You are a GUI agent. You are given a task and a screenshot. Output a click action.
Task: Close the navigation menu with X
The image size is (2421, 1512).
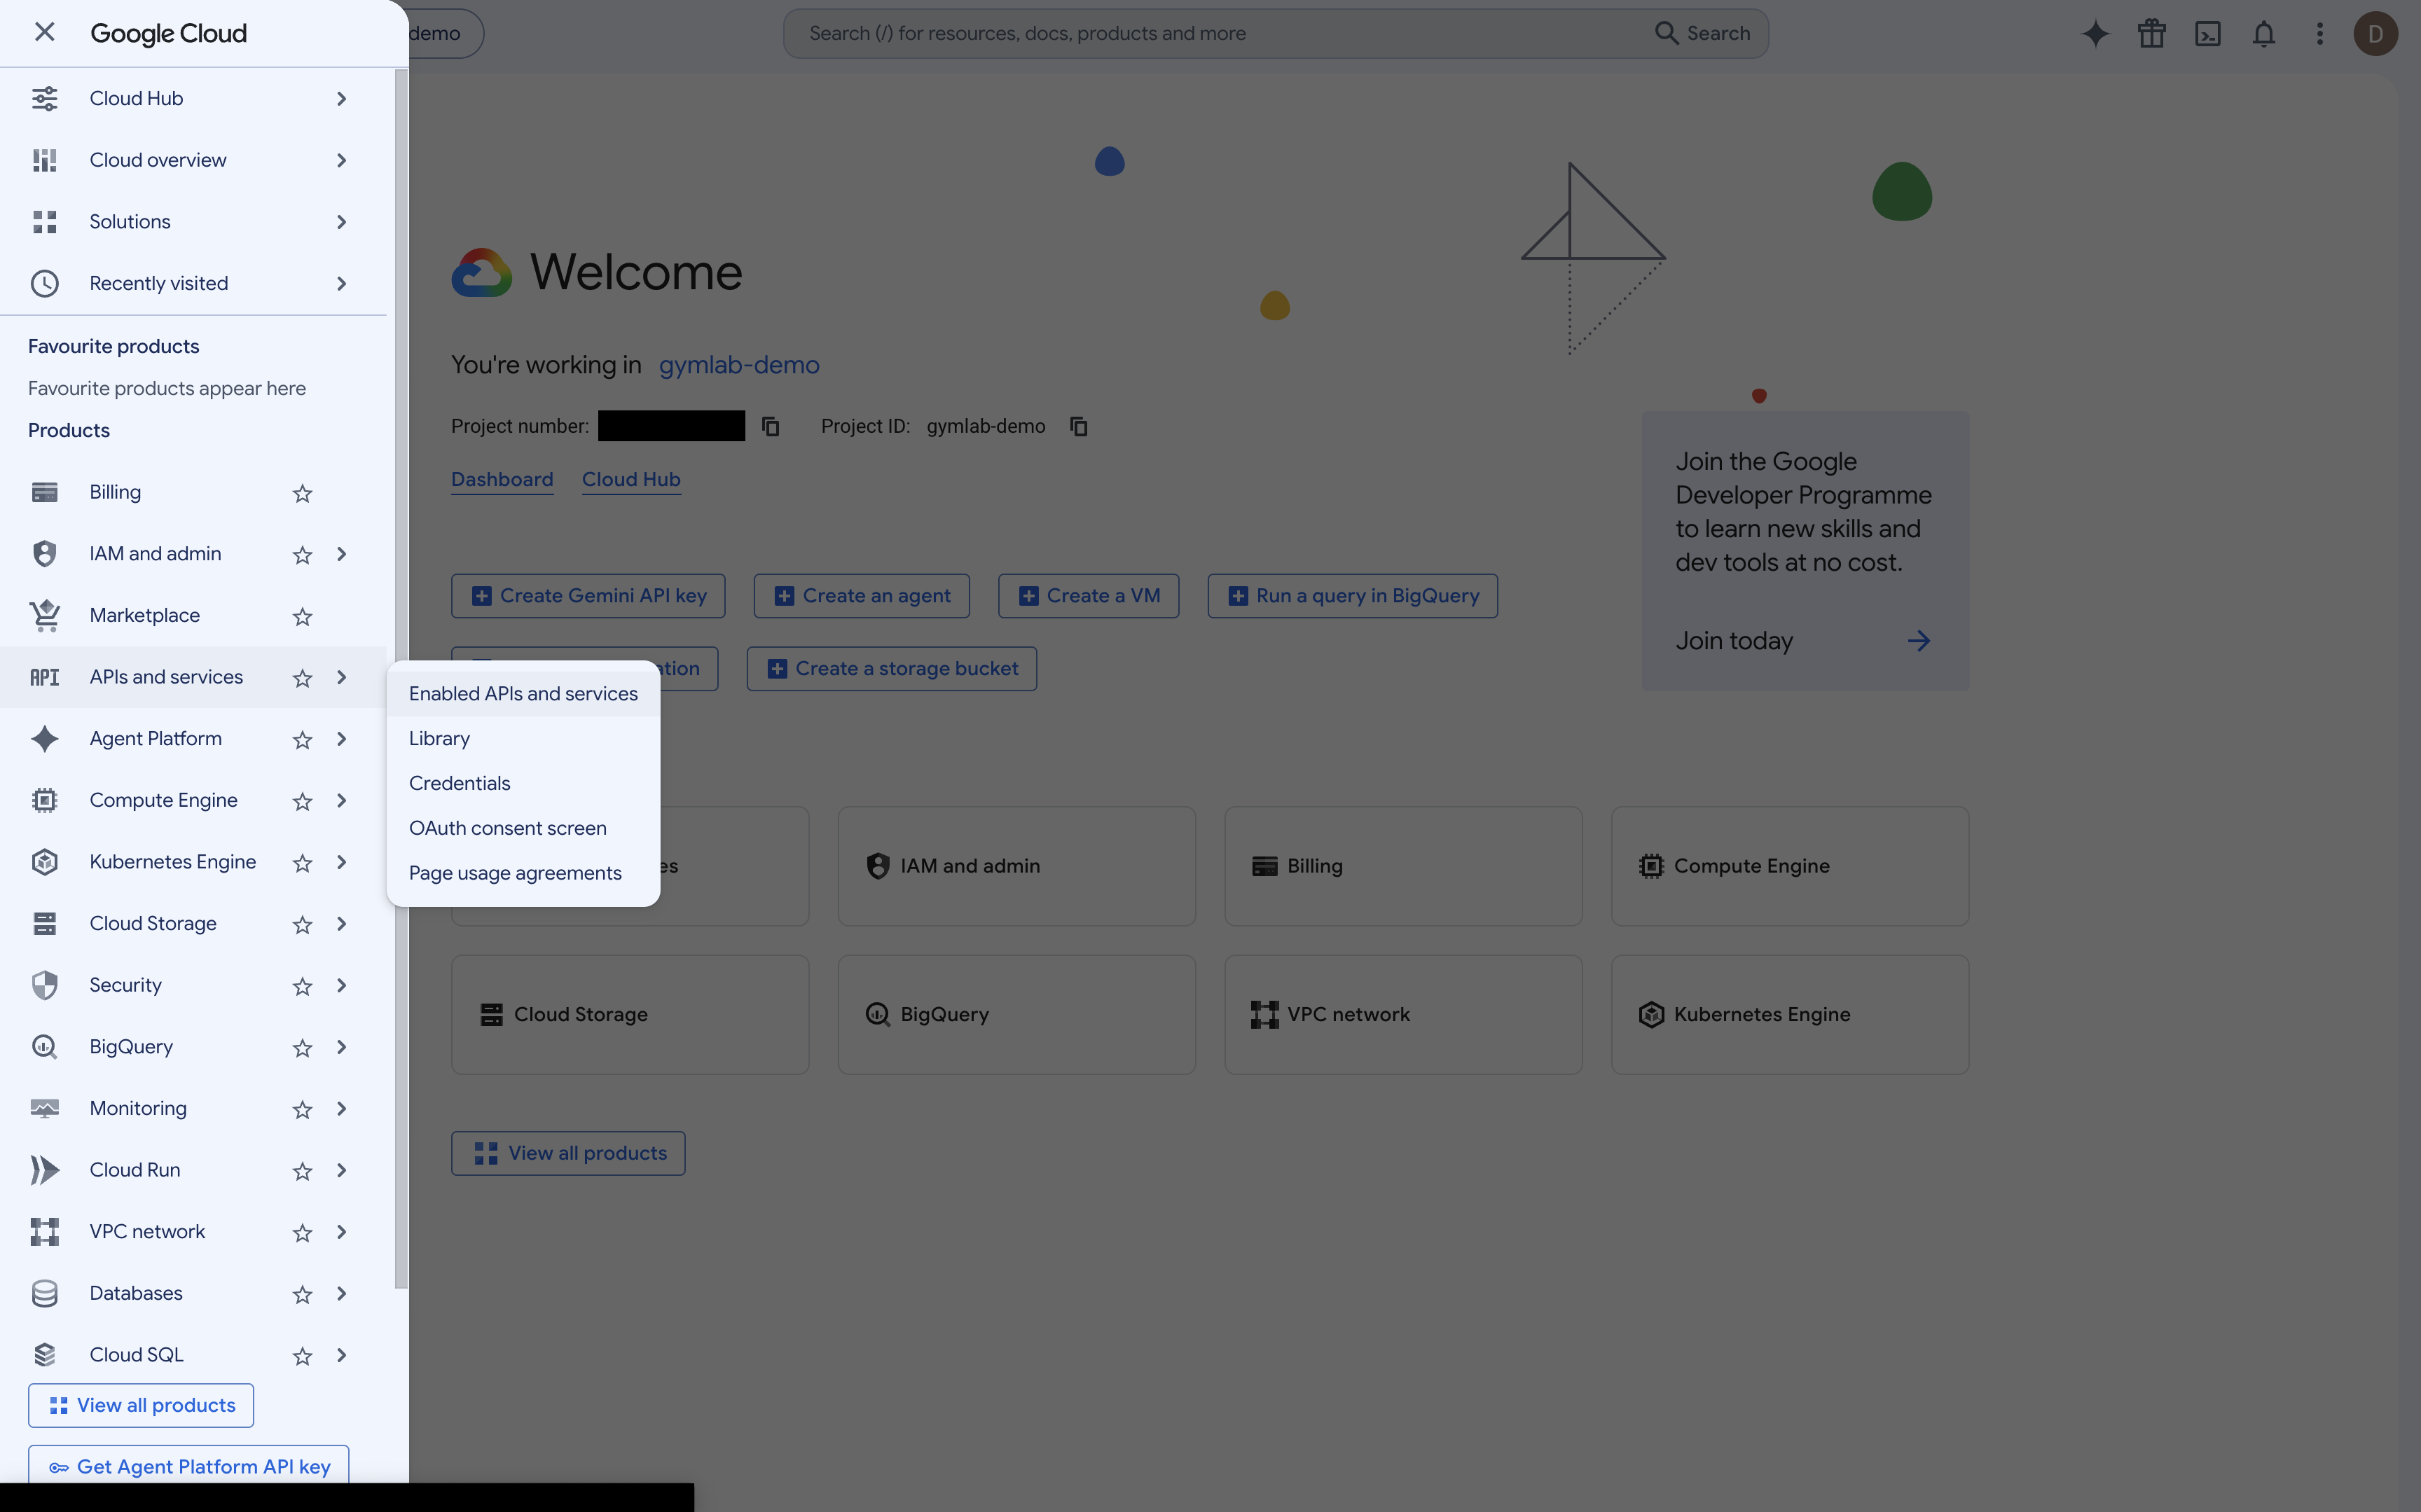(44, 33)
